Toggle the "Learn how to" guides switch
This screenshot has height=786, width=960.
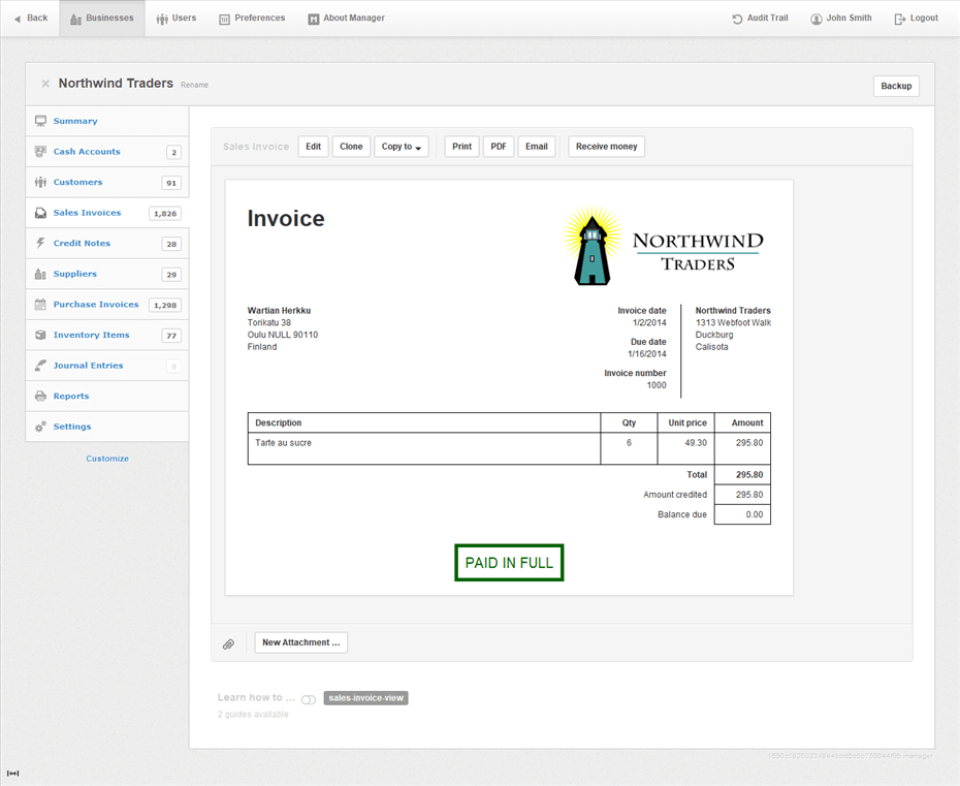[309, 699]
